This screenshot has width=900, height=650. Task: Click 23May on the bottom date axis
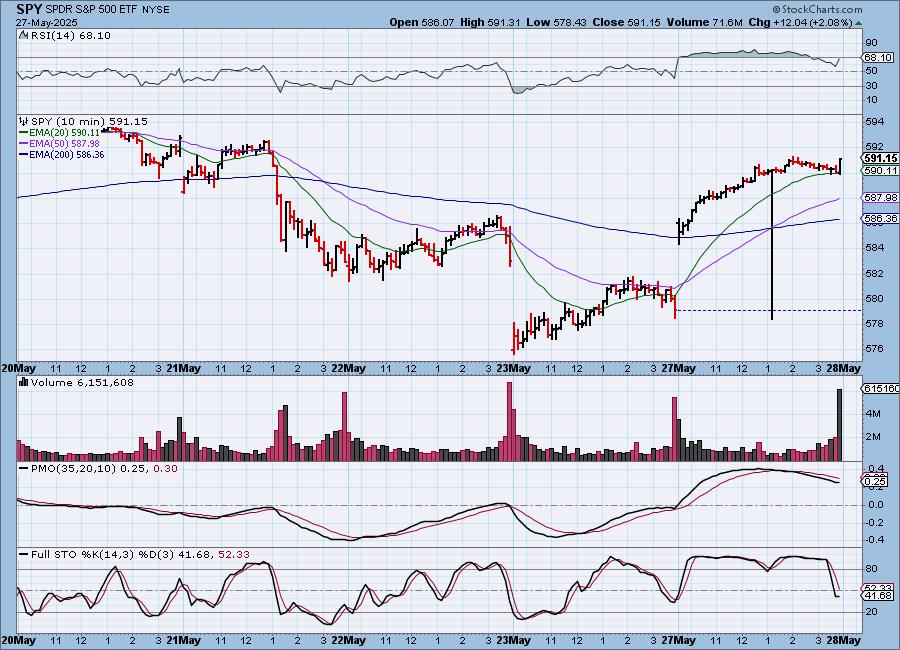513,640
